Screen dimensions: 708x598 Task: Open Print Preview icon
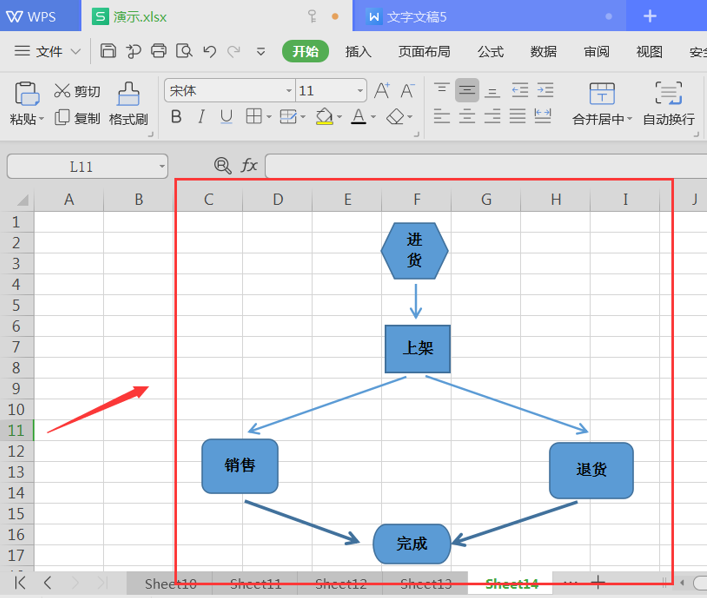pos(184,51)
